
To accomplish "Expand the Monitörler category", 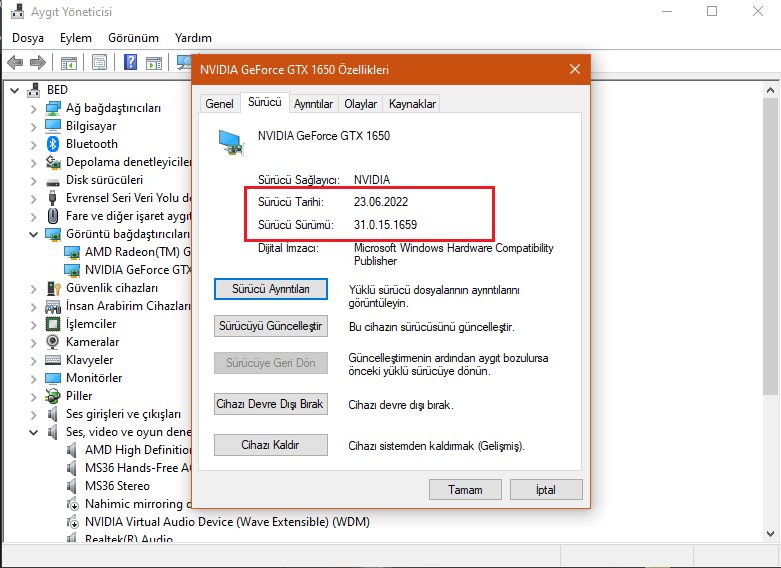I will pyautogui.click(x=33, y=379).
